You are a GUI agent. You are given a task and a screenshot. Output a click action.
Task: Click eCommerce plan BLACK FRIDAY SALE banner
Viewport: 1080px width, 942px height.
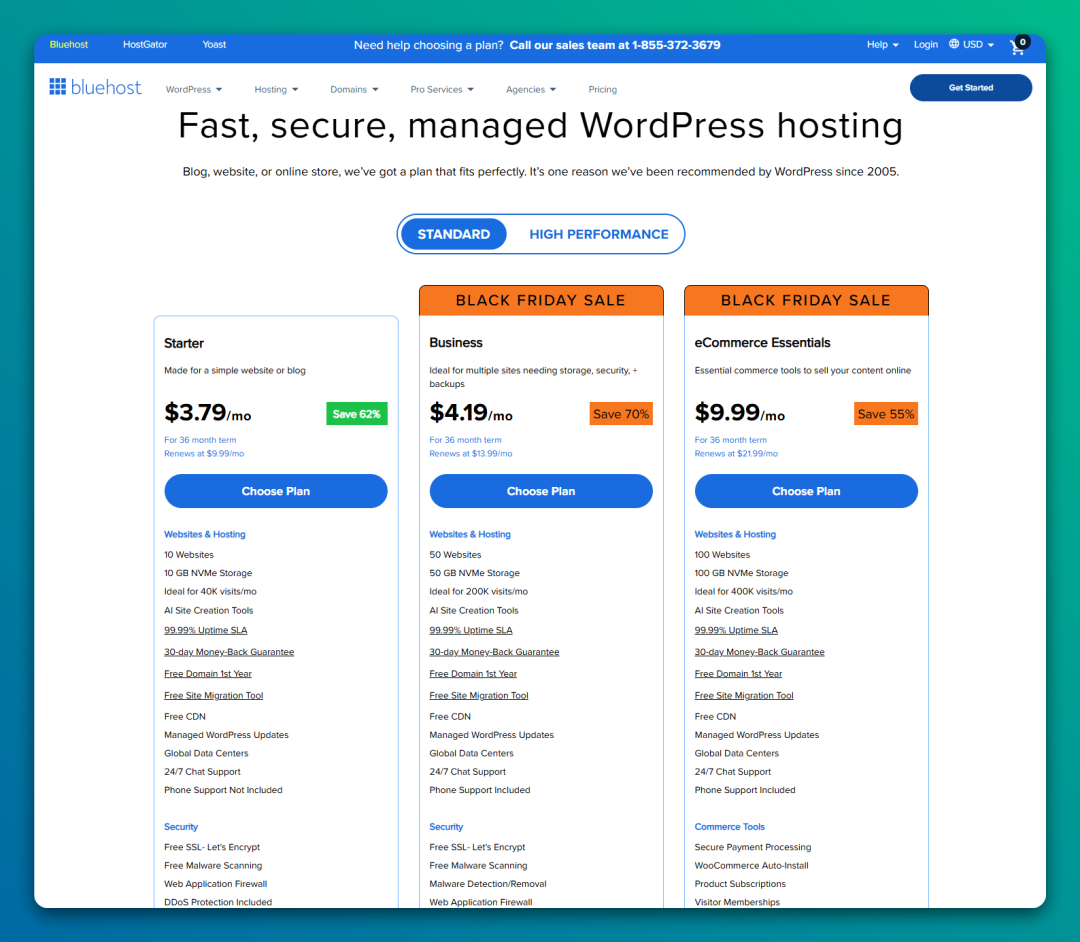806,300
